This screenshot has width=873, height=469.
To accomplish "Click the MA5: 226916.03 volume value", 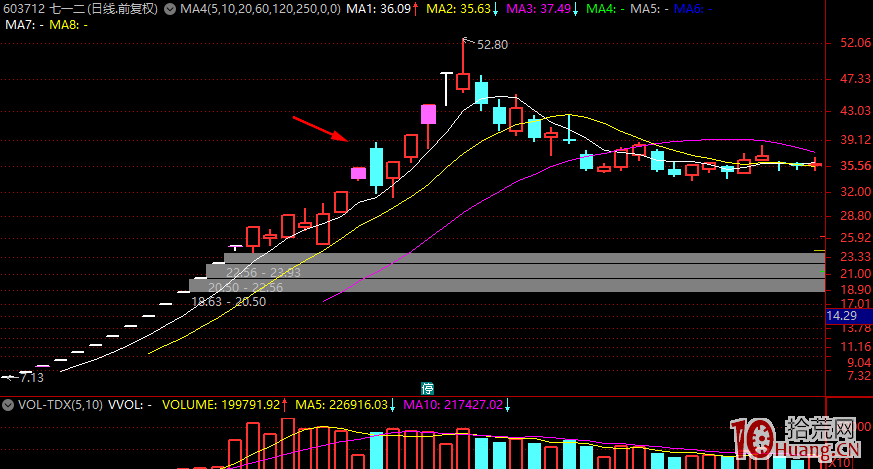I will click(x=341, y=405).
